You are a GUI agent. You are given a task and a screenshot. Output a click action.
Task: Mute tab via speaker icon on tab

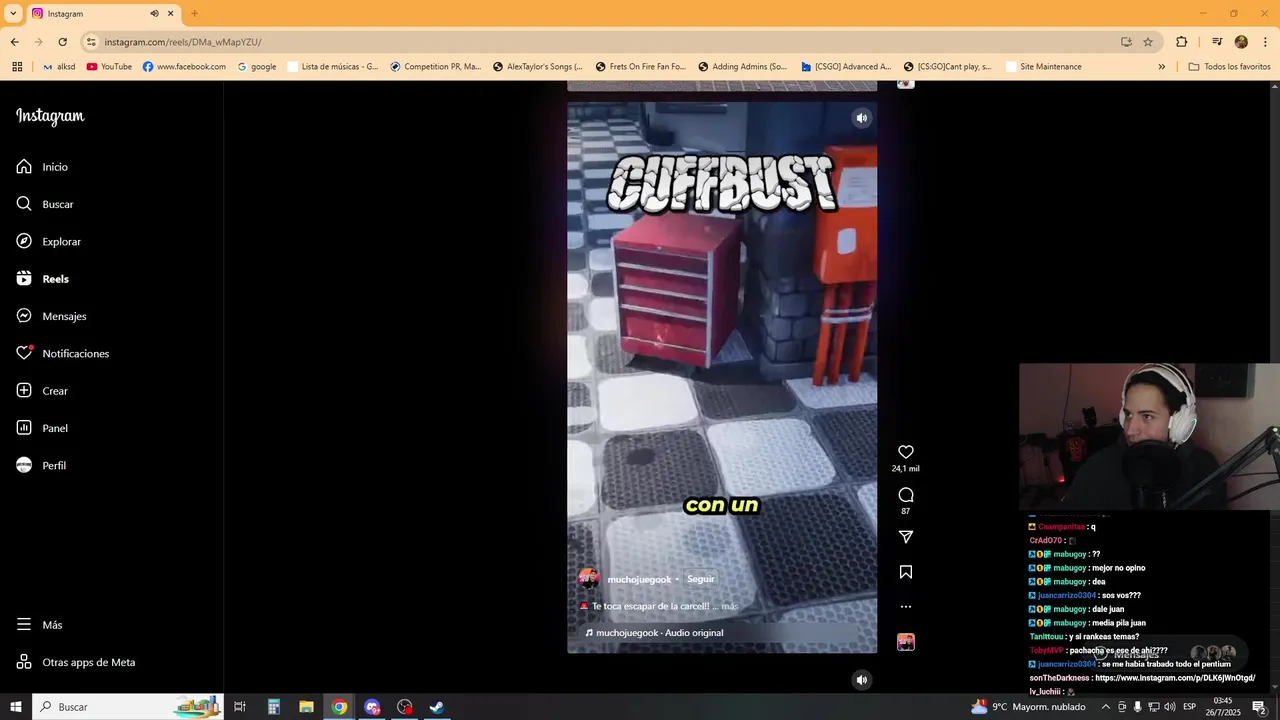point(155,14)
